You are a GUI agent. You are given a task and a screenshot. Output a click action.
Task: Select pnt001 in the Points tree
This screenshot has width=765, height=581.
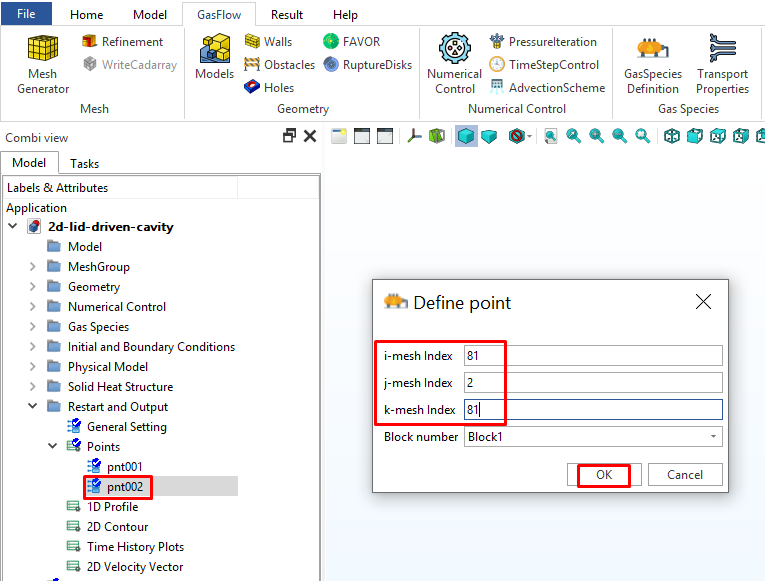pos(124,466)
